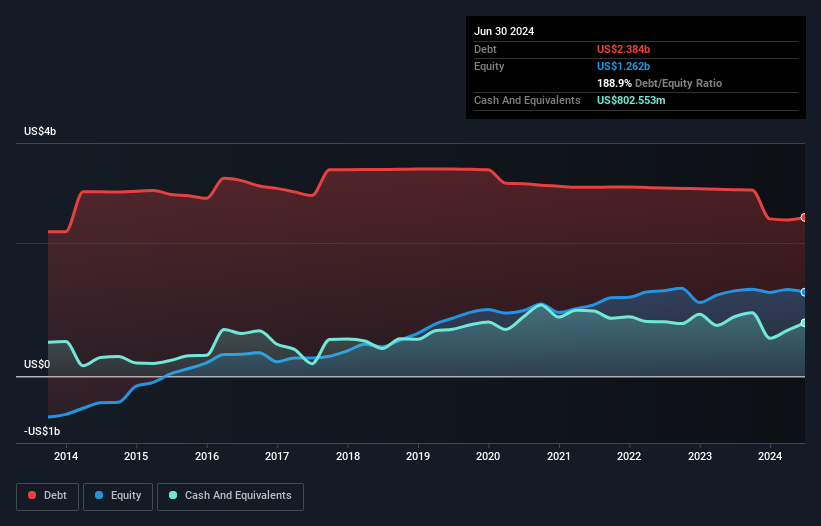Click the 2015 x-axis label
This screenshot has width=821, height=526.
coord(136,456)
